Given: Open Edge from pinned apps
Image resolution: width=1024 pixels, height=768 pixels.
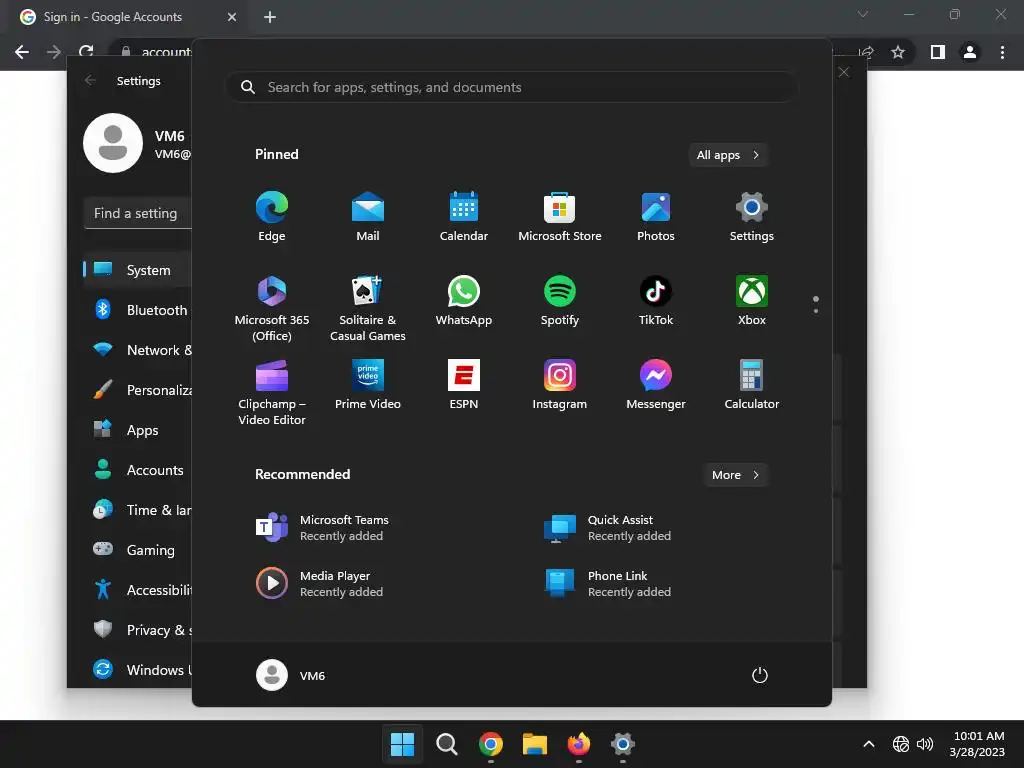Looking at the screenshot, I should pos(272,217).
